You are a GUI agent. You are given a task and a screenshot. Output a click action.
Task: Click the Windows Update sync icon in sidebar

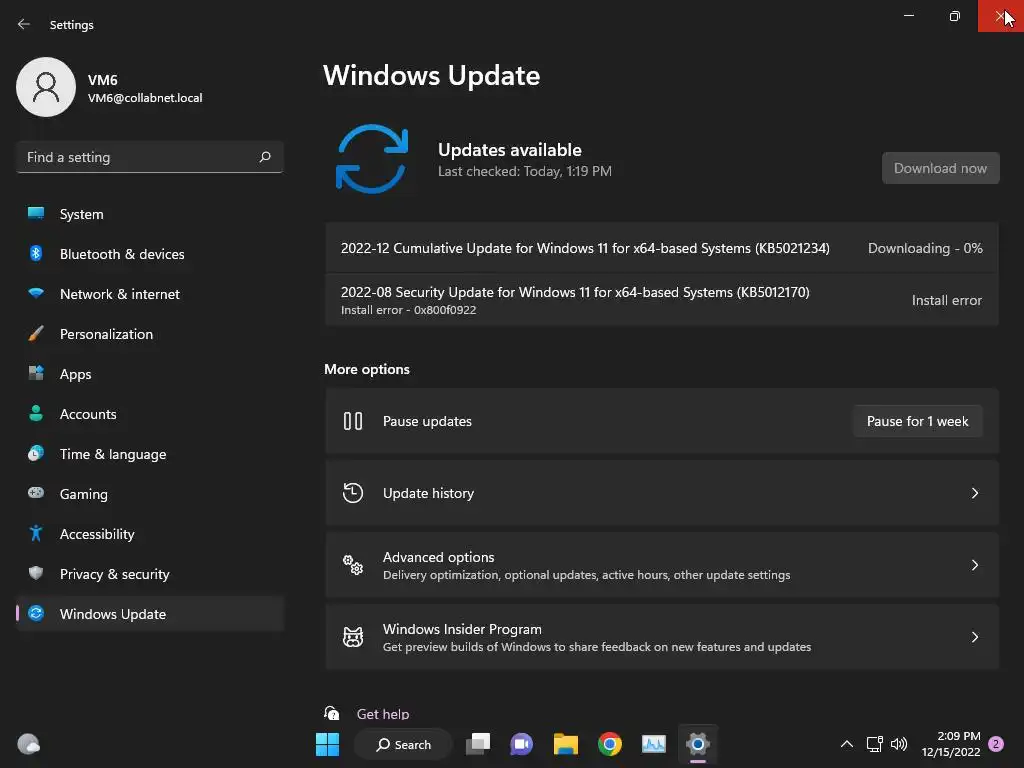36,613
